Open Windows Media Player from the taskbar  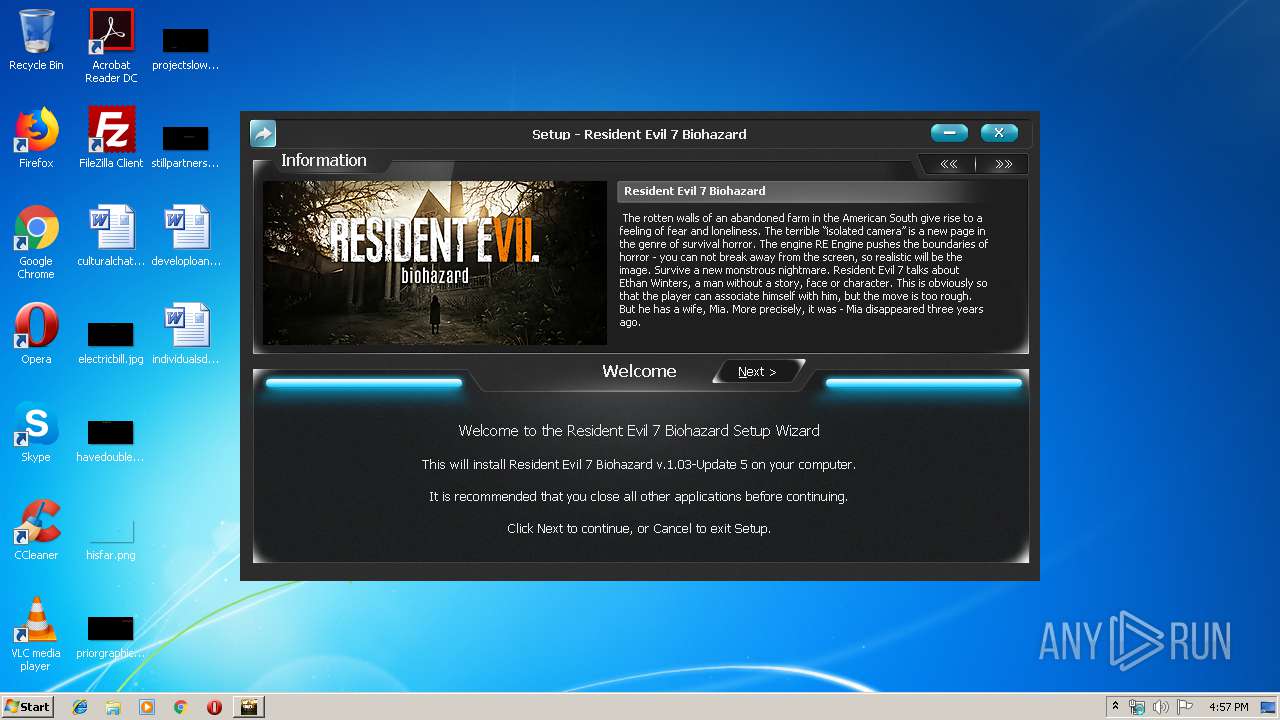tap(147, 707)
